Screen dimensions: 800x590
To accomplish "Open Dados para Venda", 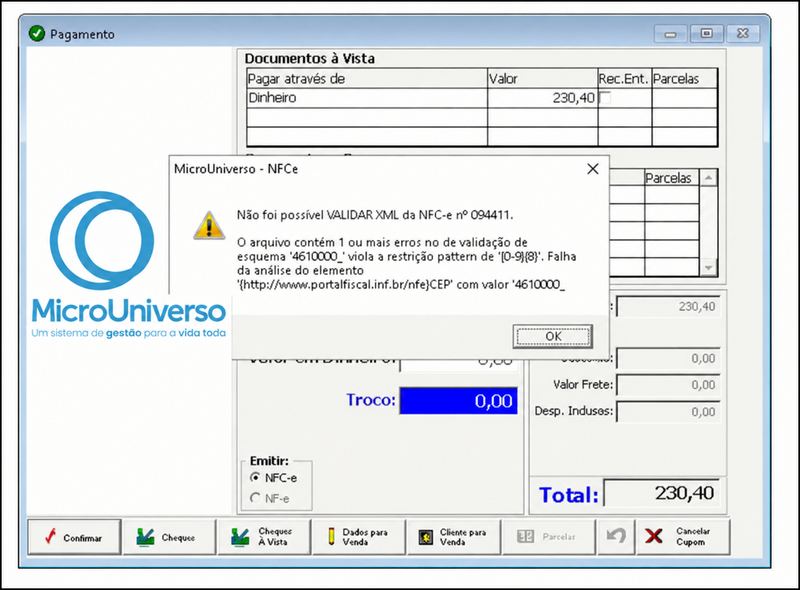I will [359, 537].
